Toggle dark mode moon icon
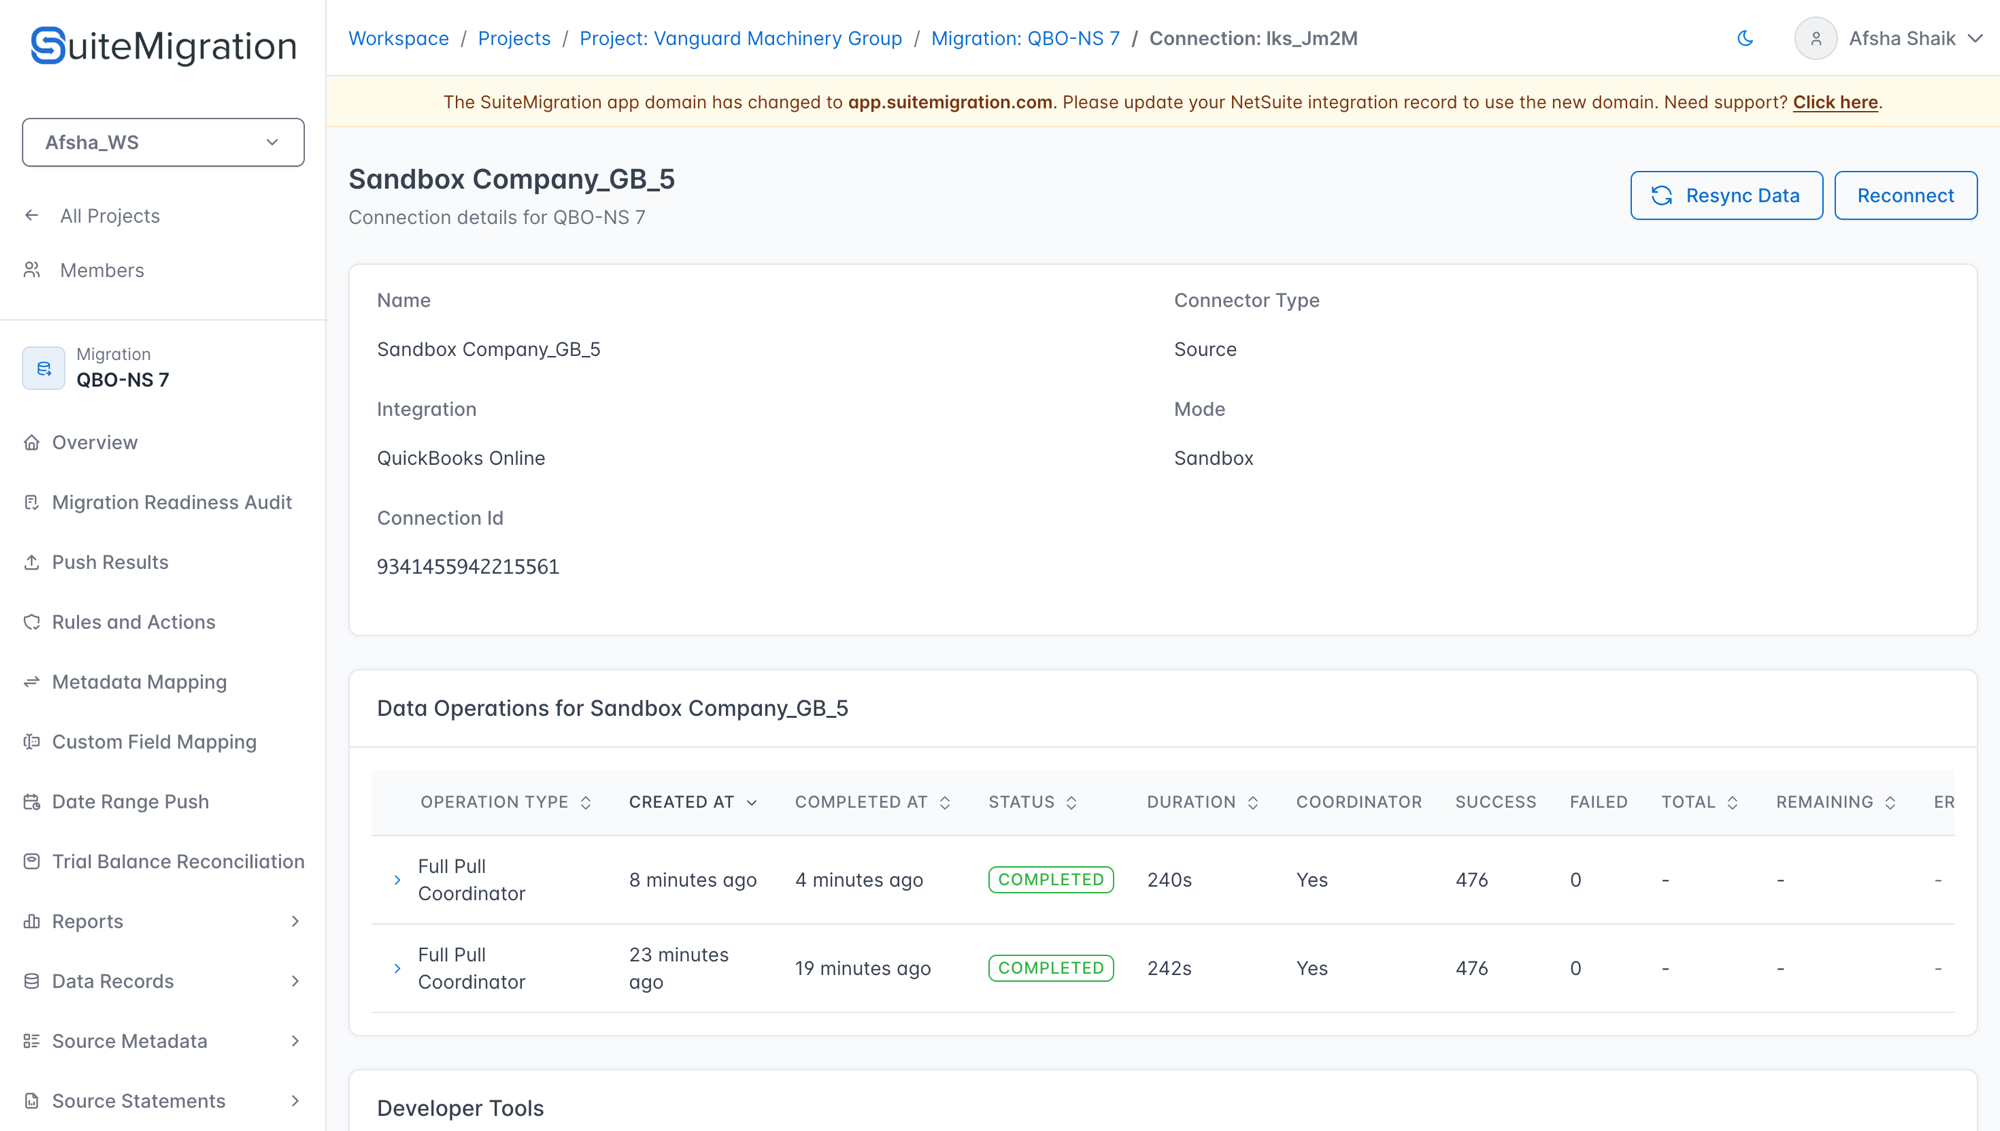 point(1745,38)
